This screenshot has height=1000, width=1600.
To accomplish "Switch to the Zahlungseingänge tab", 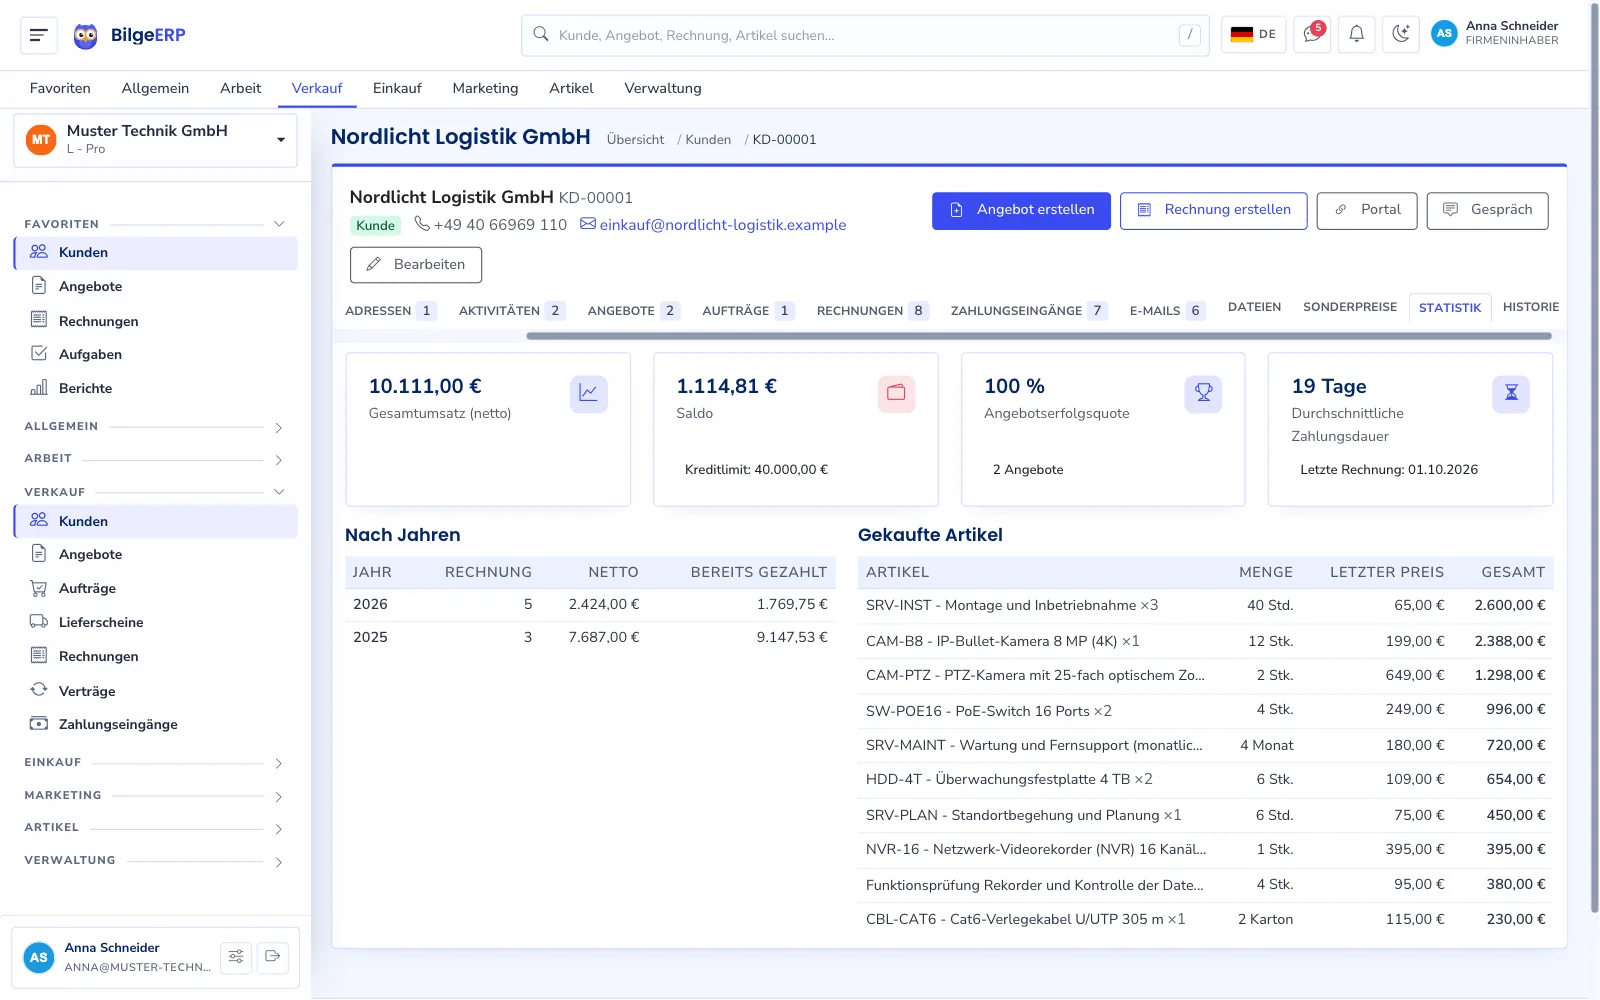I will pyautogui.click(x=1029, y=311).
